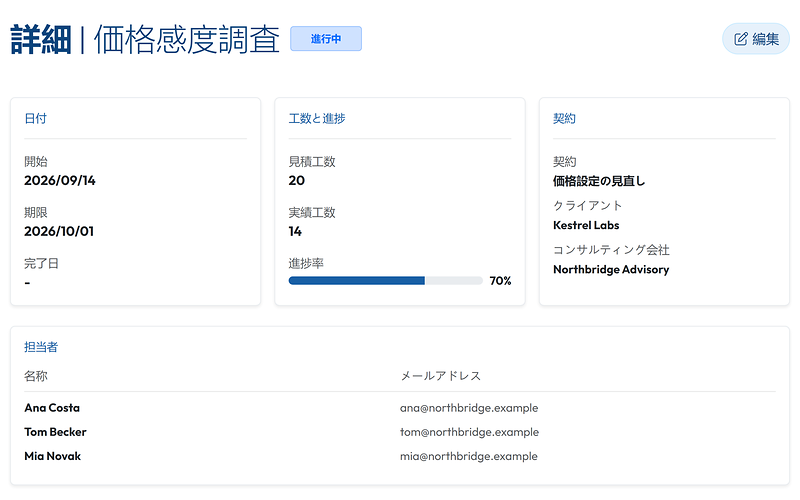Select the Tom Becker row name
Screen dimensions: 800x500
coord(56,432)
